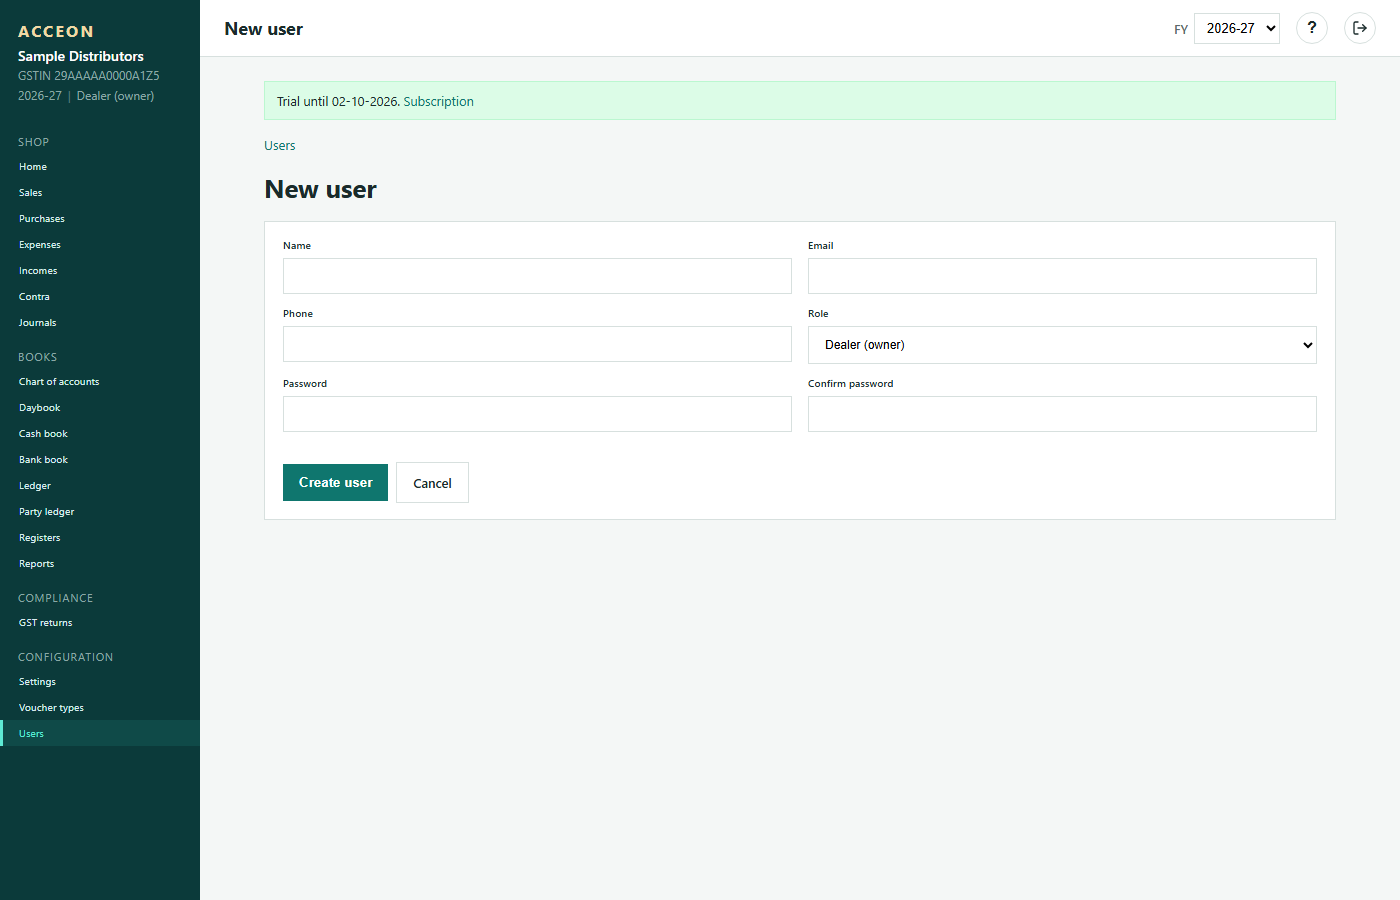Cancel the new user form

(432, 483)
